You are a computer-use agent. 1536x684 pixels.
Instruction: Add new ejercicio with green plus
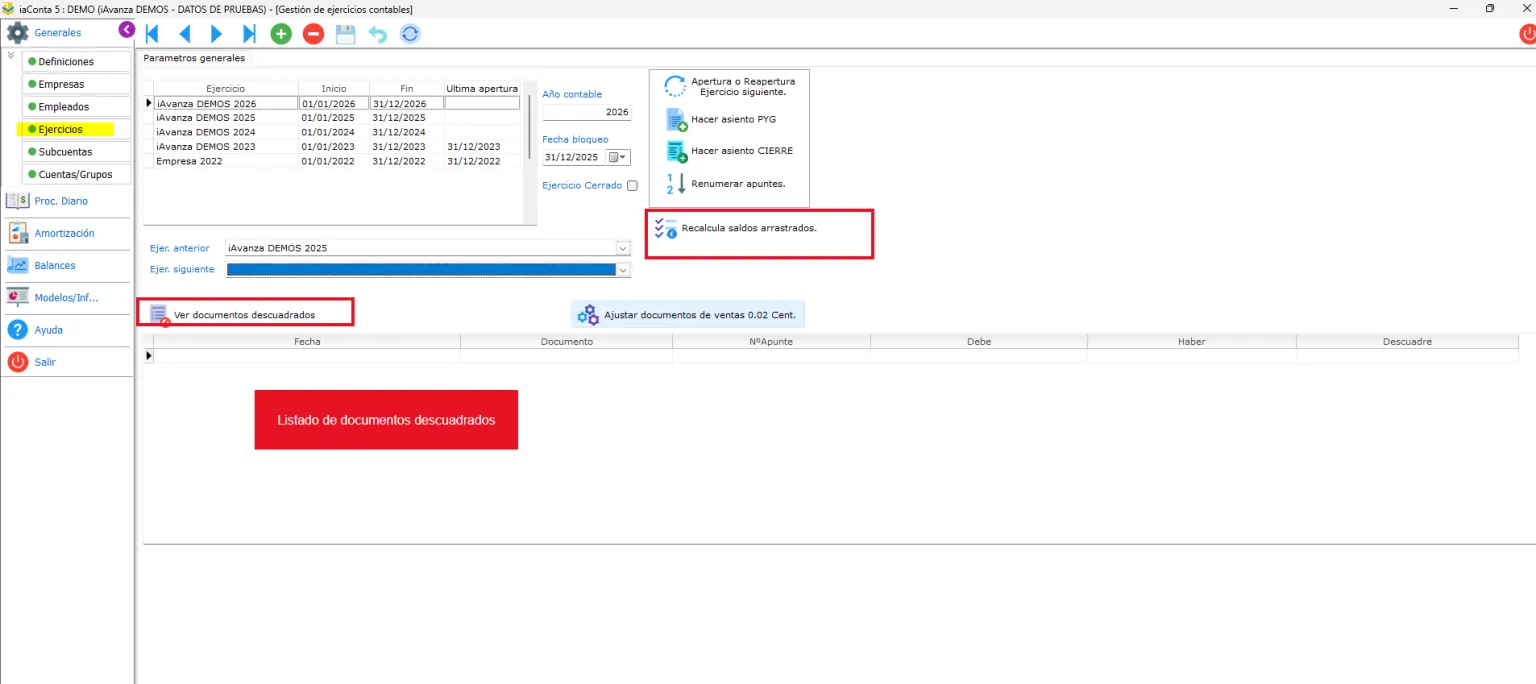click(x=281, y=34)
